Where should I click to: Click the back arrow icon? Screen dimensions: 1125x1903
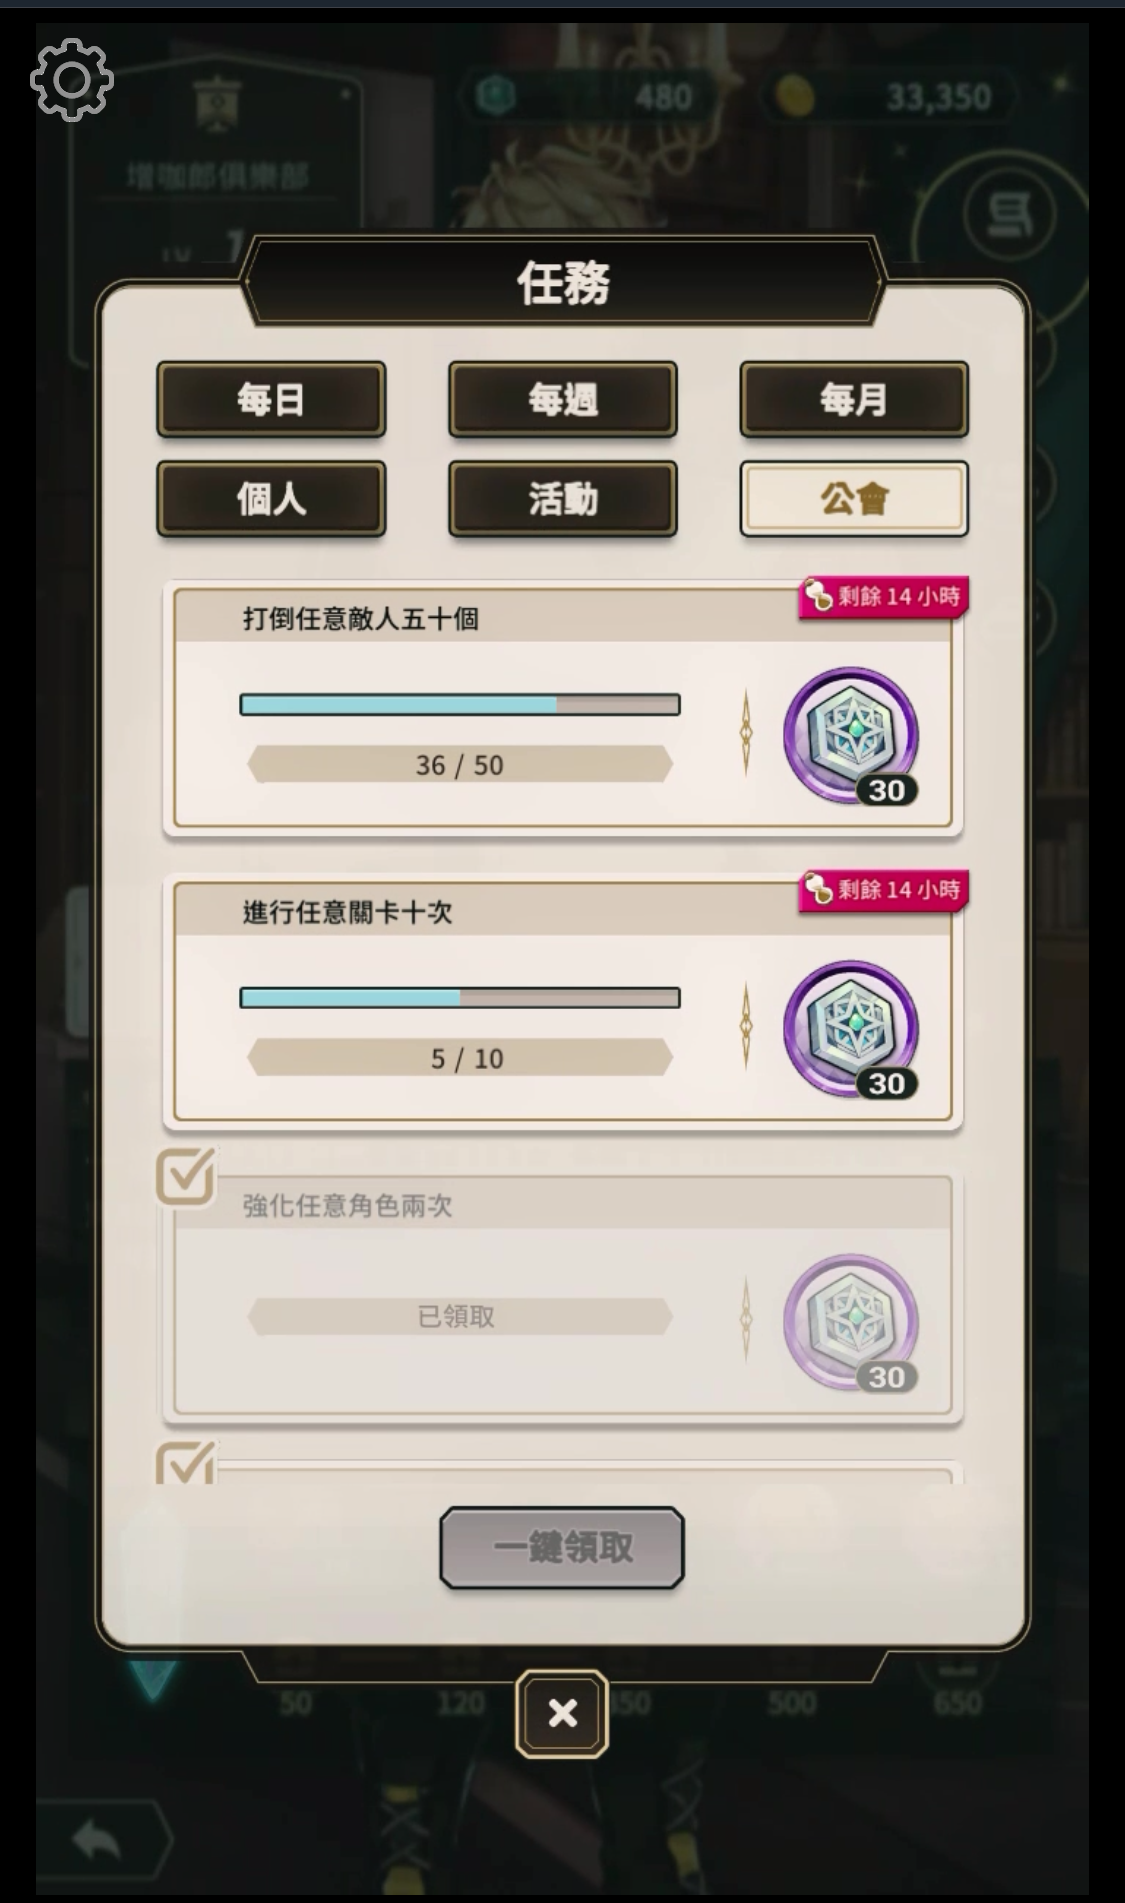point(97,1838)
